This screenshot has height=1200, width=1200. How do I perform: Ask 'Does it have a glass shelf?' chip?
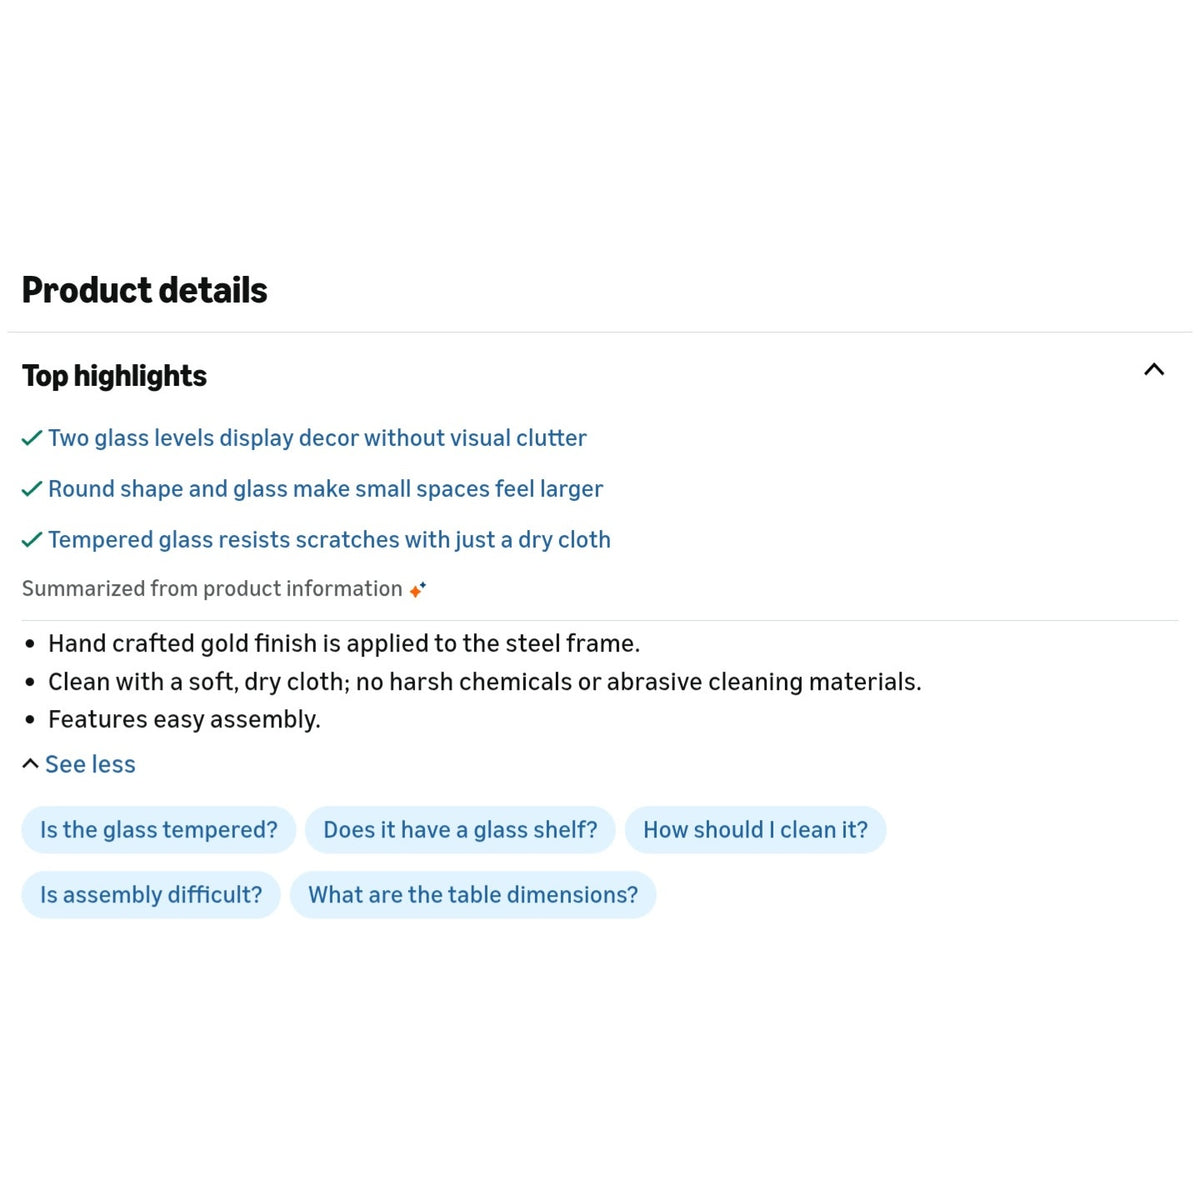pyautogui.click(x=460, y=830)
